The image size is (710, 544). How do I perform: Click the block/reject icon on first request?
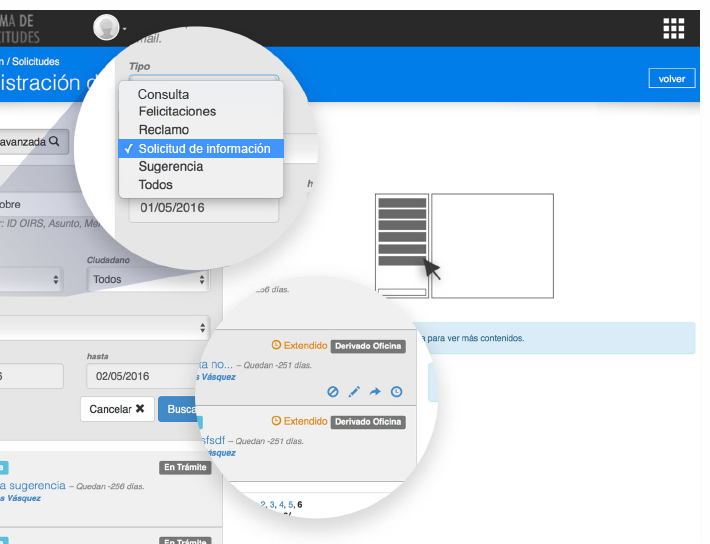pos(333,392)
